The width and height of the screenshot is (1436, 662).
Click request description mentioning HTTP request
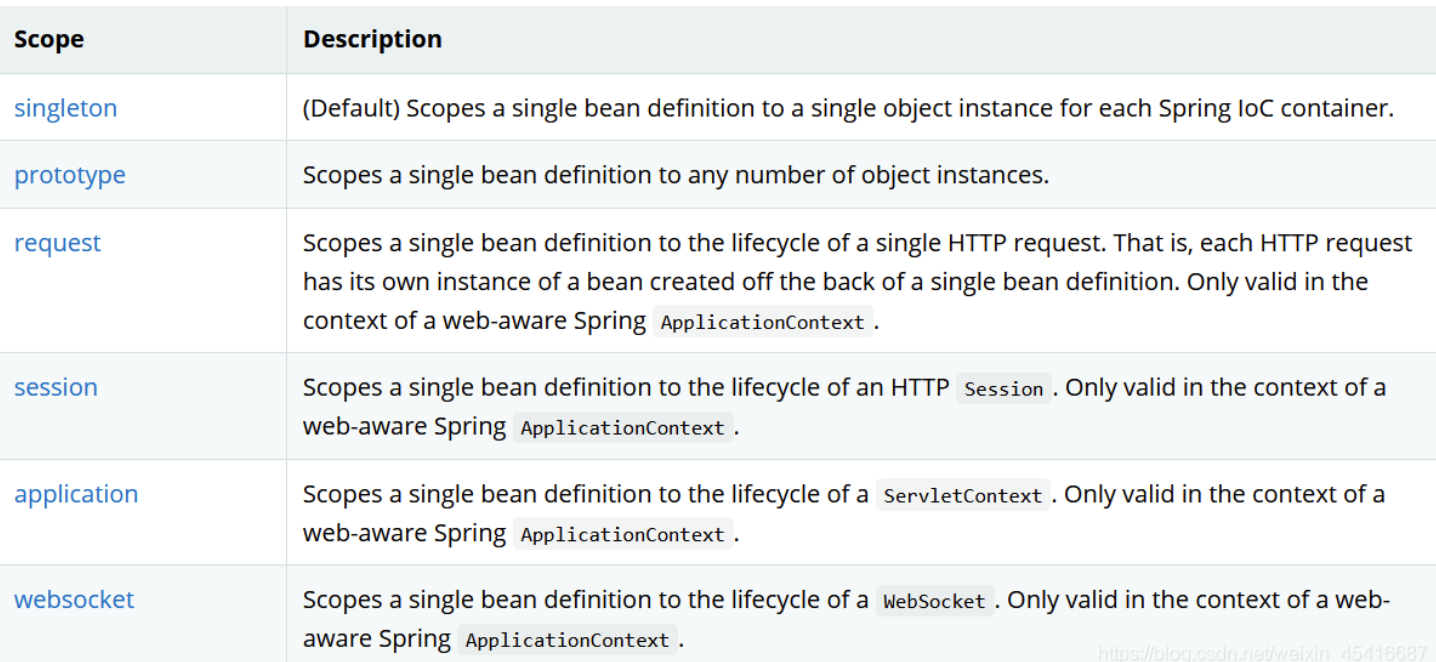coord(857,243)
